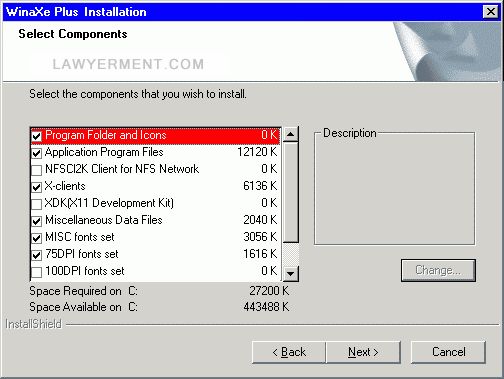Viewport: 504px width, 379px height.
Task: Select 'Application Program Files' row text
Action: [104, 152]
